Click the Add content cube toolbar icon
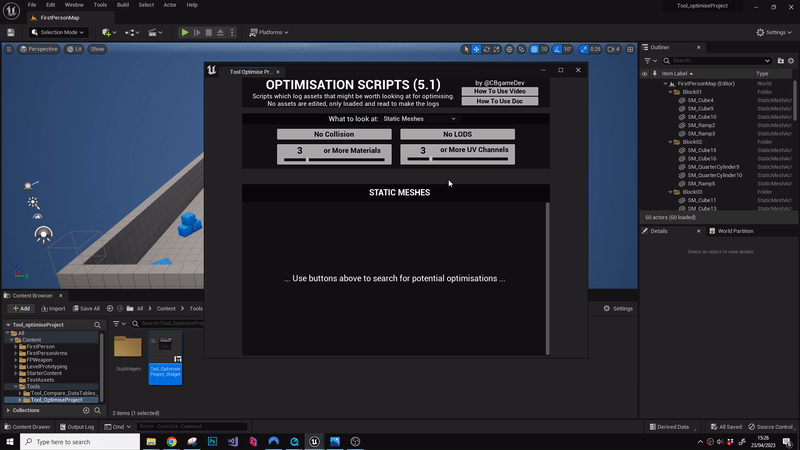Image resolution: width=800 pixels, height=450 pixels. (x=108, y=32)
